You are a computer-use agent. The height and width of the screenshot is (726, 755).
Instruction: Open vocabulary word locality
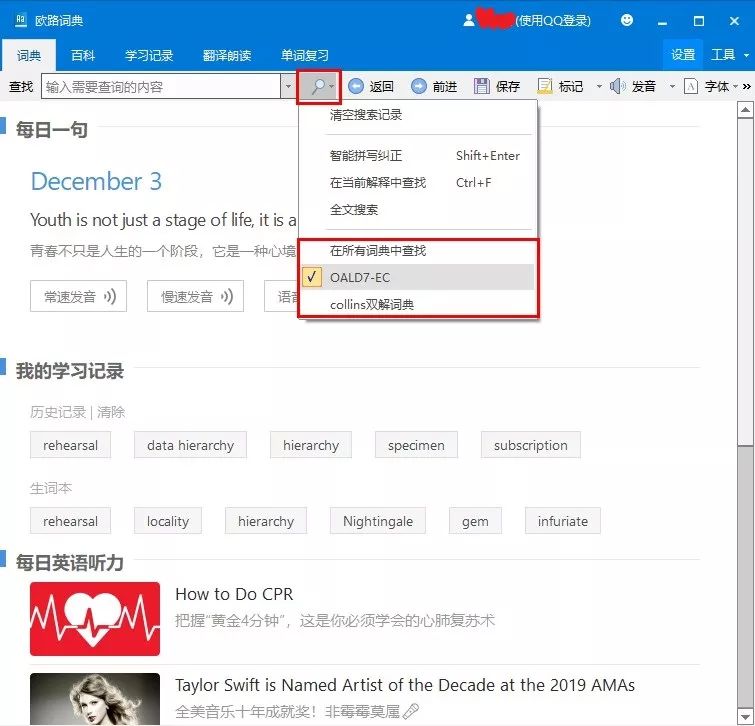click(x=168, y=521)
